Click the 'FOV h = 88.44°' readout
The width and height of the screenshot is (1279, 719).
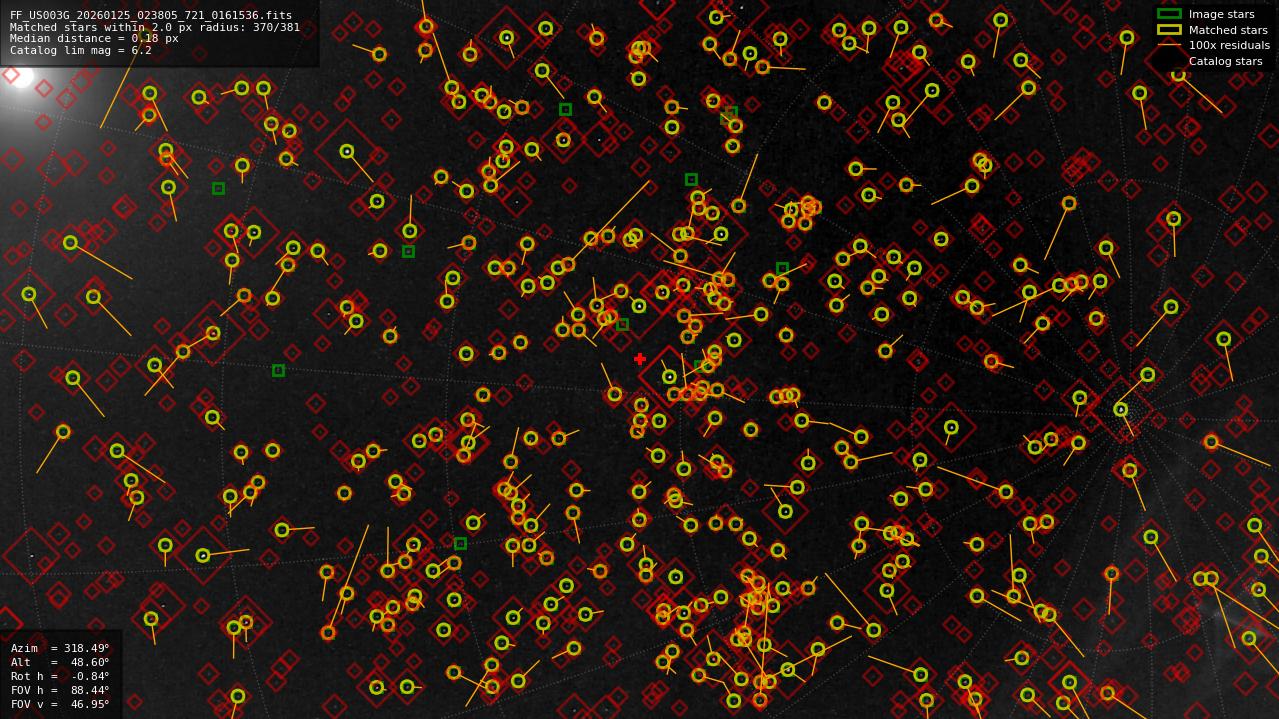60,690
